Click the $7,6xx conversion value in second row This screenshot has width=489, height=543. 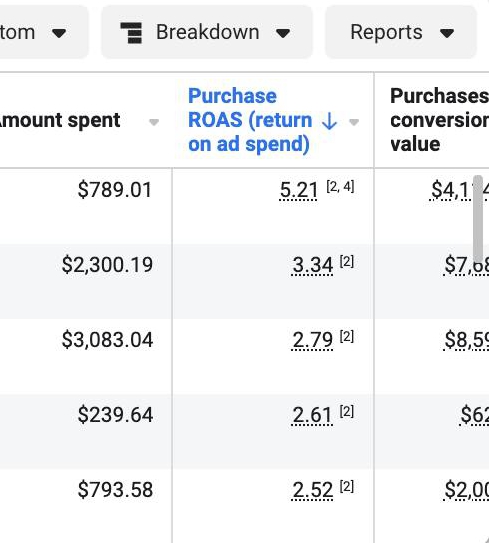(466, 265)
